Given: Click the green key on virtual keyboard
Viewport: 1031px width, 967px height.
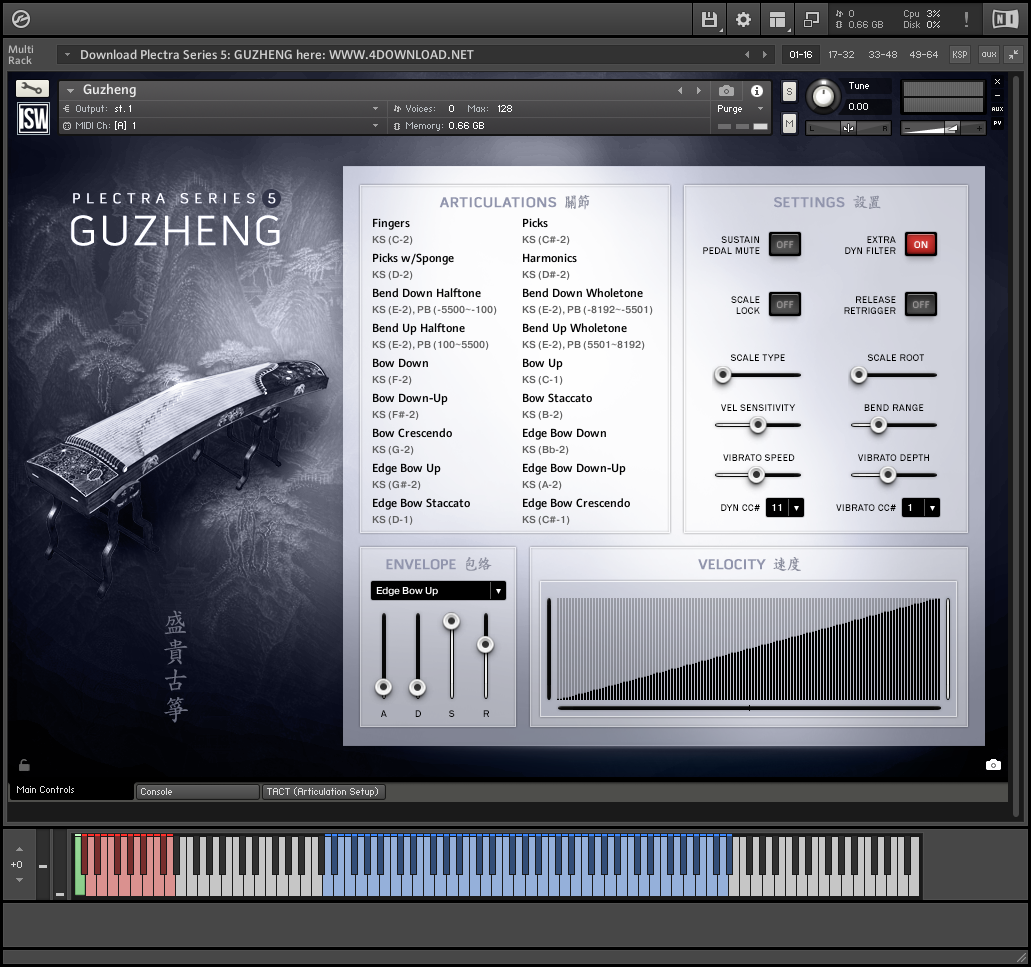Looking at the screenshot, I should 80,864.
